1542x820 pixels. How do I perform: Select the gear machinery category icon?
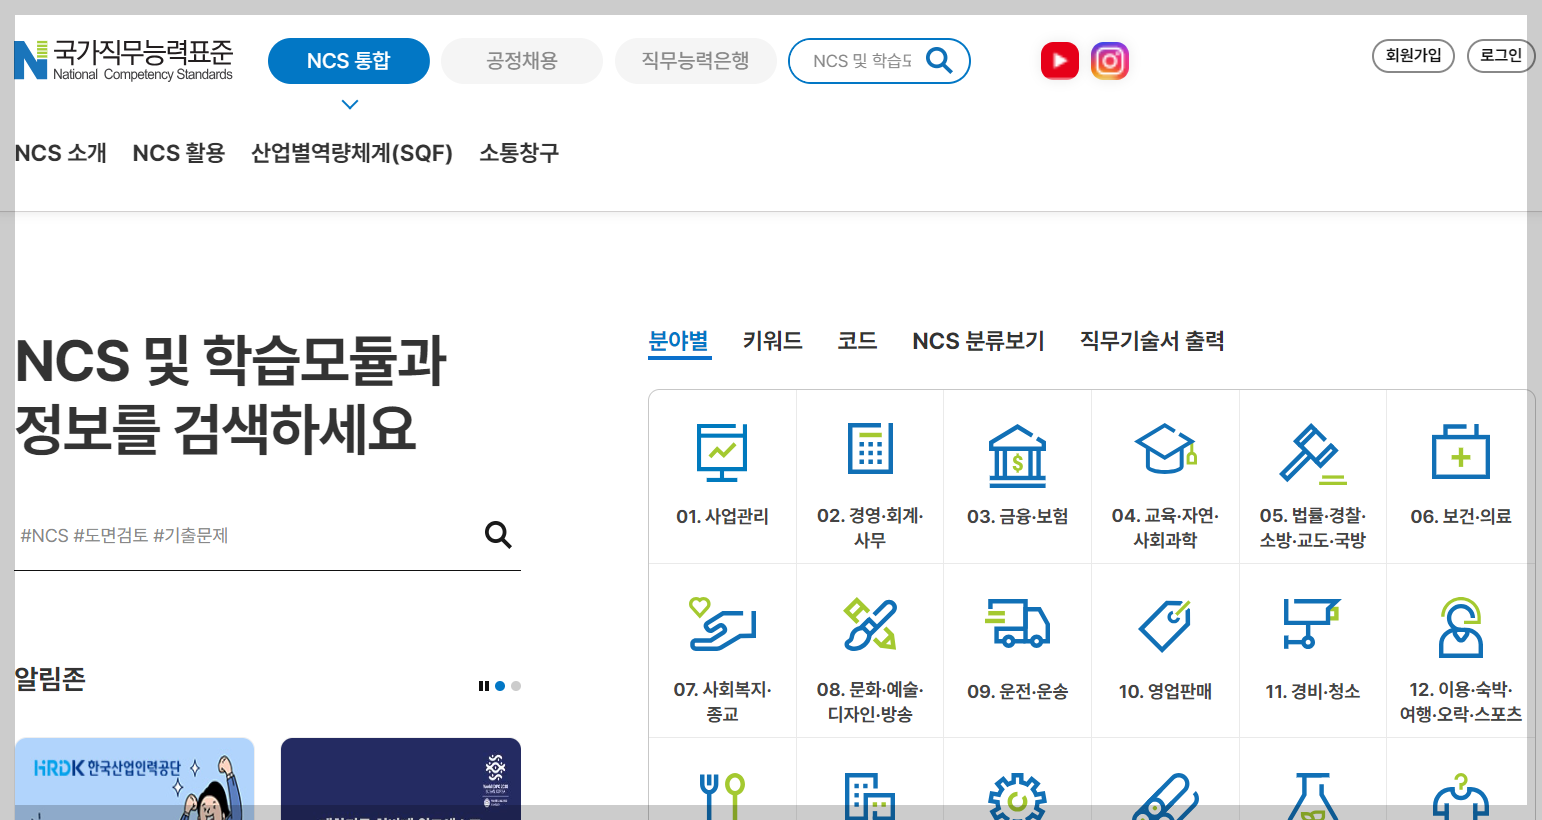click(x=1017, y=796)
